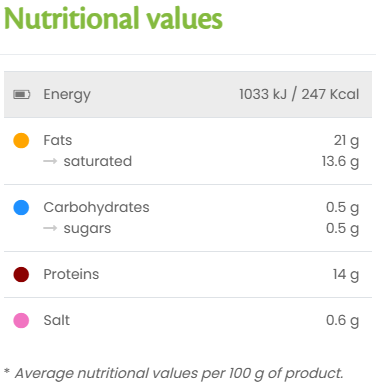This screenshot has width=376, height=386.
Task: Select the 1033 kJ / 247 Kcal value
Action: pyautogui.click(x=299, y=94)
